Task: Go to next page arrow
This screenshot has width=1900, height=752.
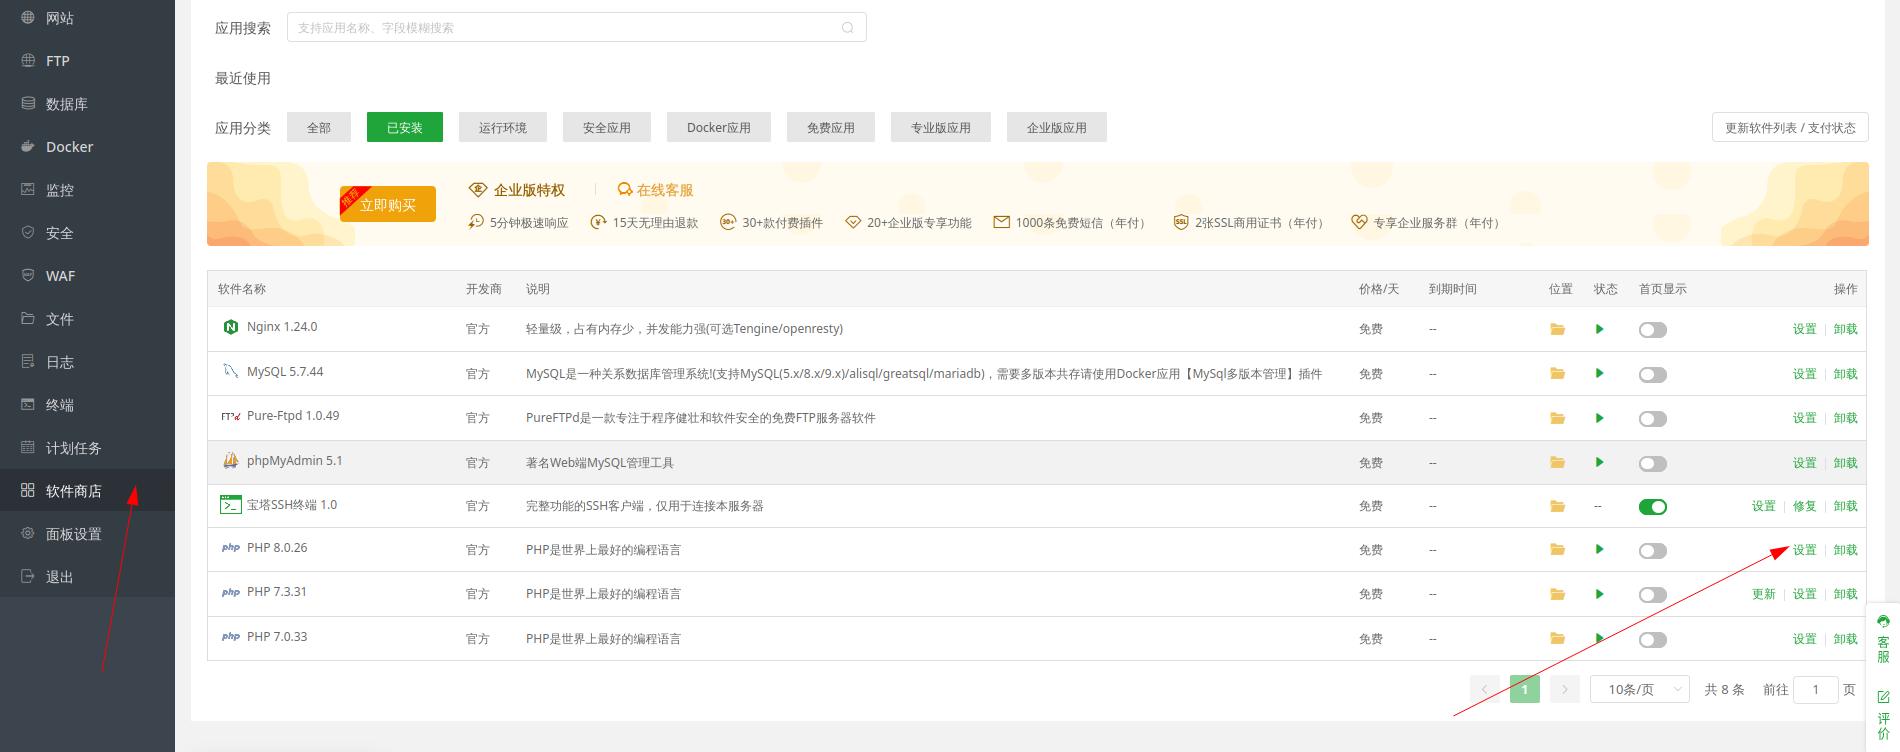Action: pos(1564,689)
